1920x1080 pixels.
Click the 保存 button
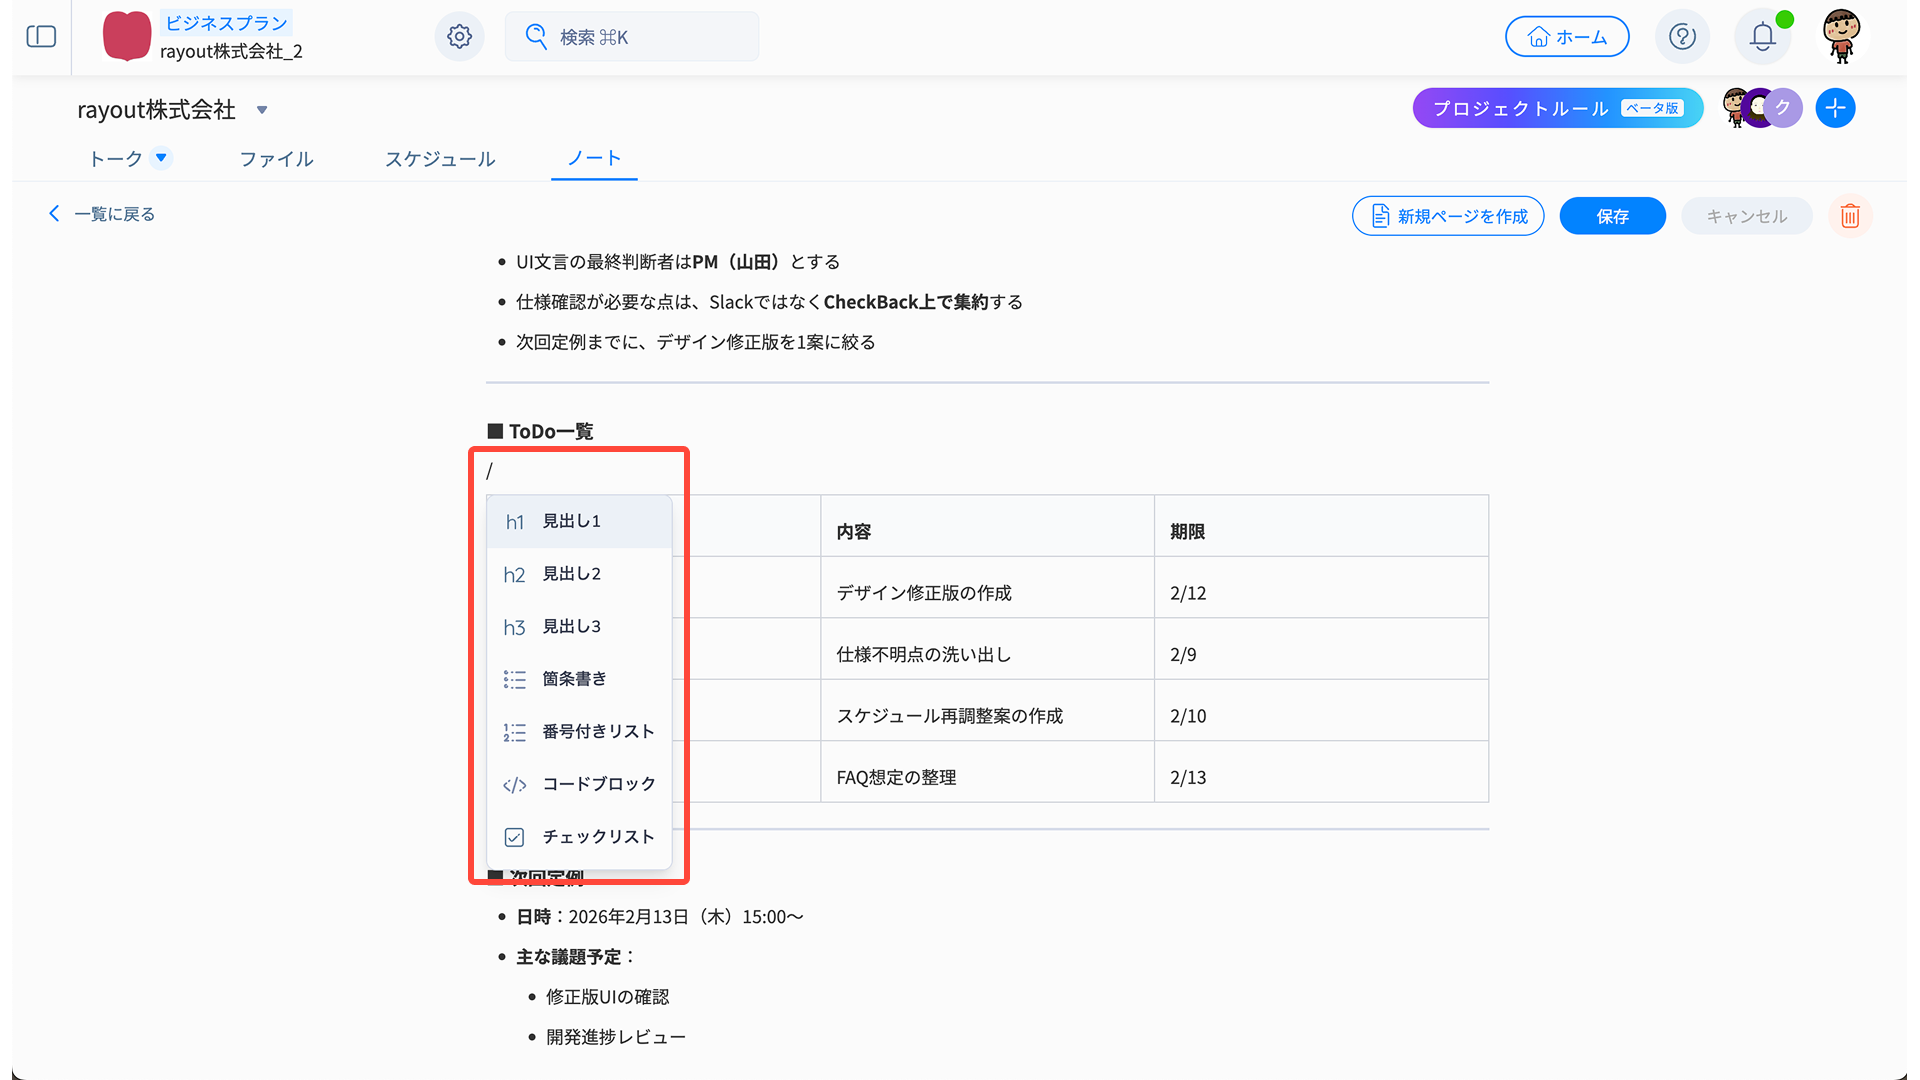coord(1612,216)
